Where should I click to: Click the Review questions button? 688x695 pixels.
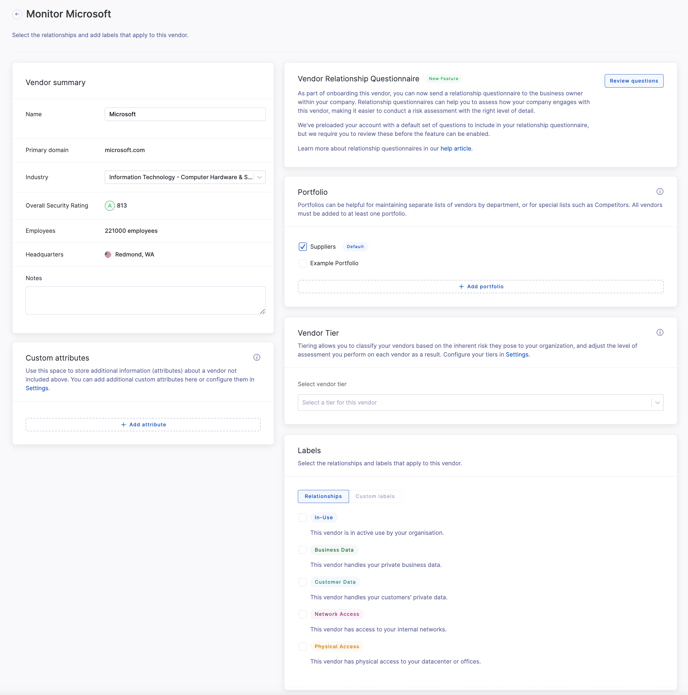[x=634, y=81]
